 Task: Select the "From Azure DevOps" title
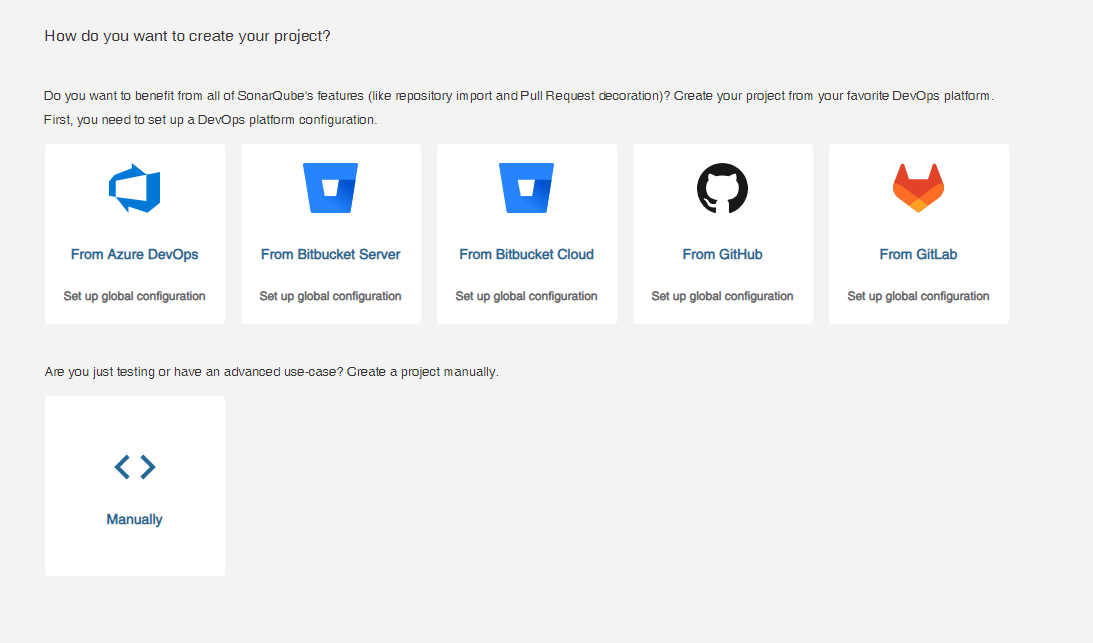pyautogui.click(x=135, y=254)
